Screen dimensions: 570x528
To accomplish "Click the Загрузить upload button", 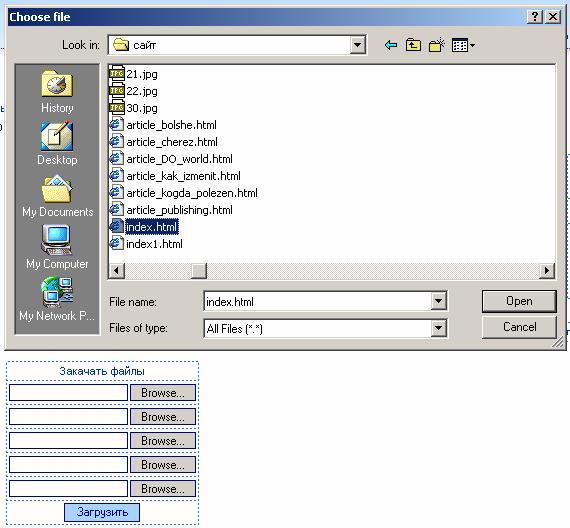I will pos(102,512).
